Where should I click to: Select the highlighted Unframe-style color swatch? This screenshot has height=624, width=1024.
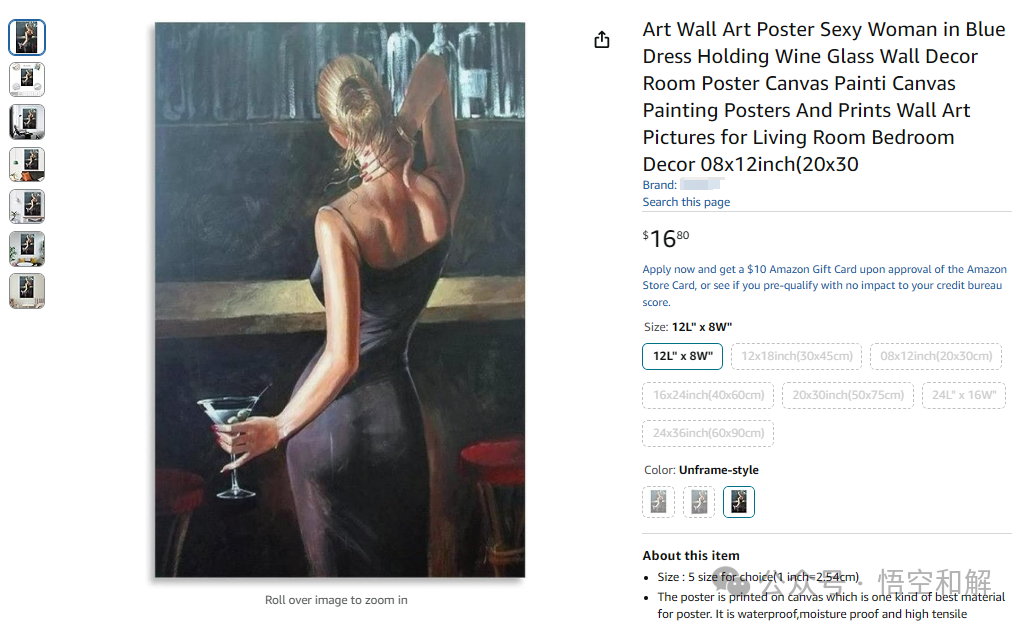point(739,502)
